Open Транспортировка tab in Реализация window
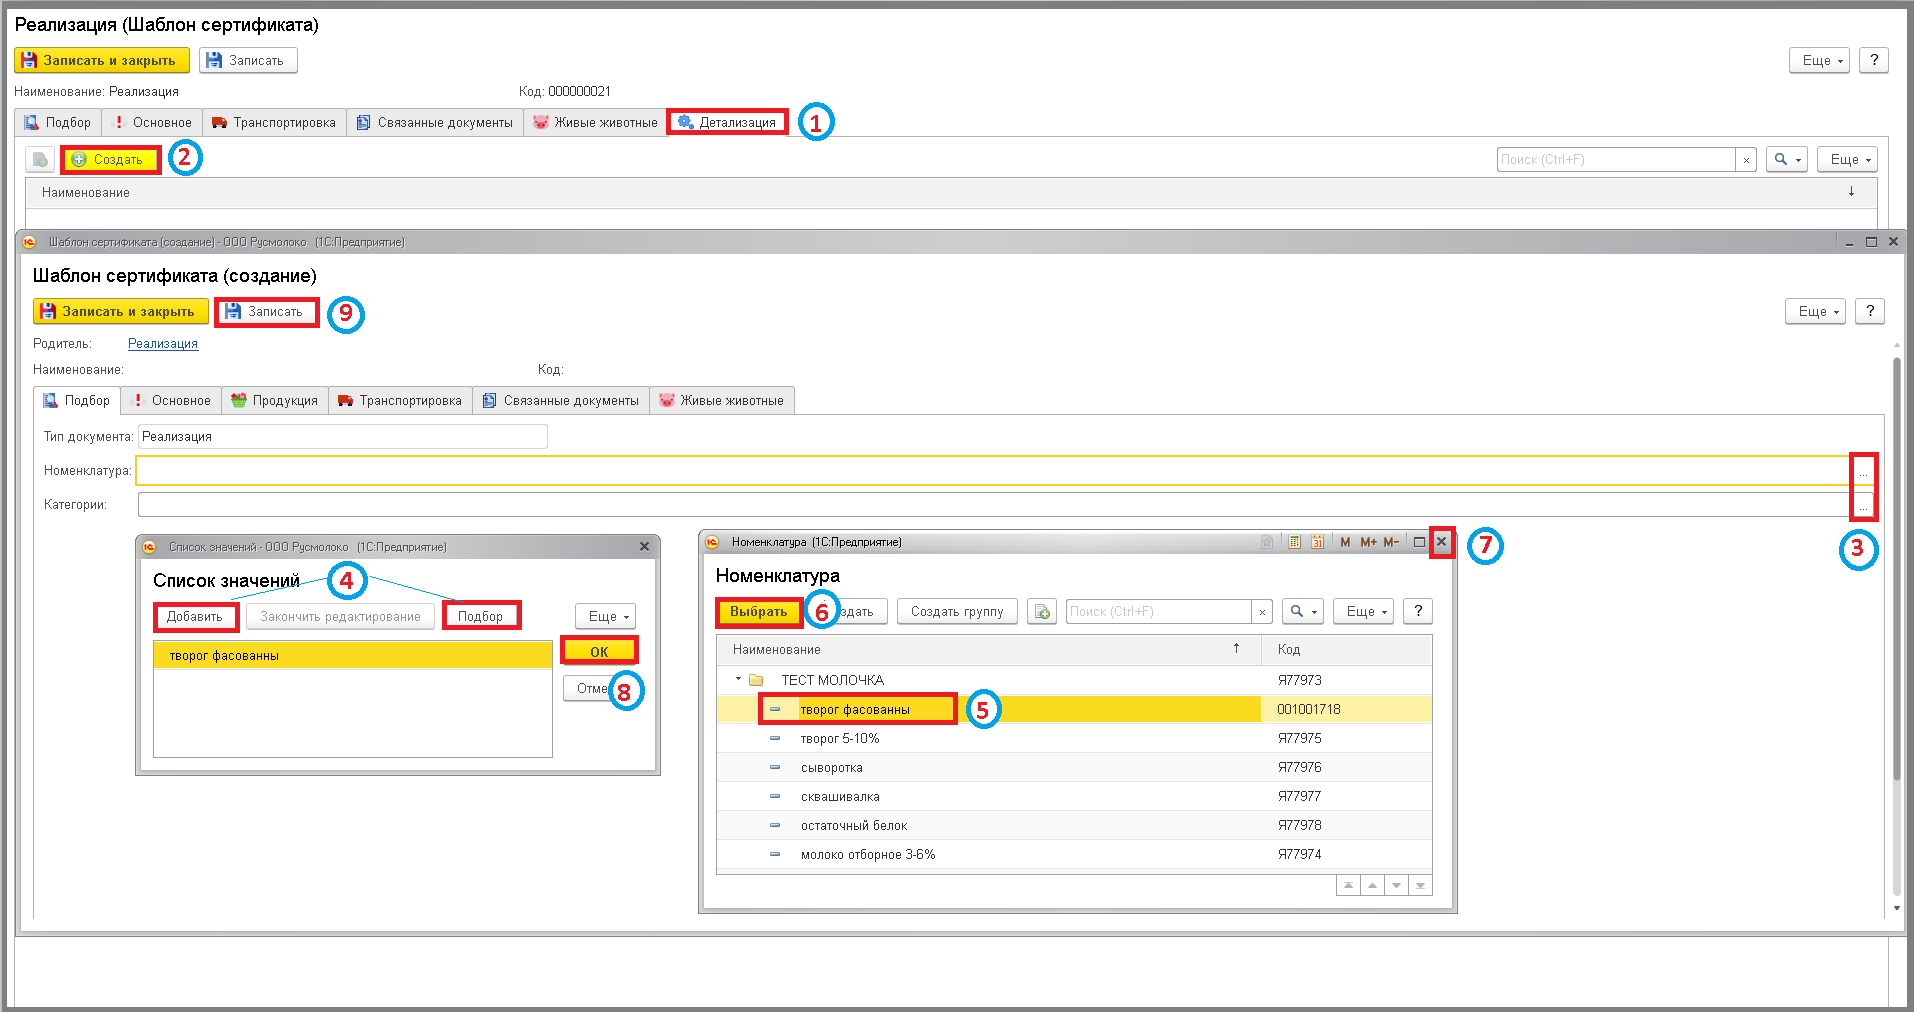This screenshot has height=1012, width=1914. pyautogui.click(x=274, y=122)
